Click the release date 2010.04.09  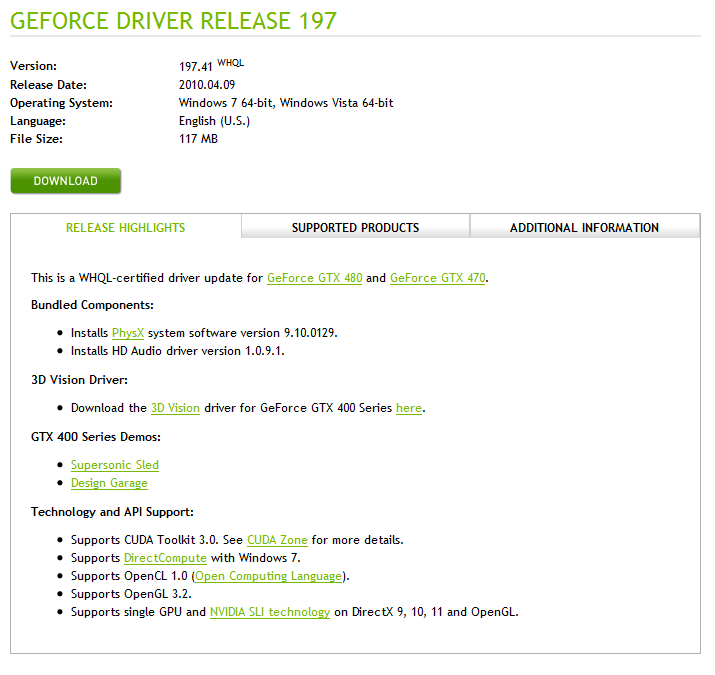pyautogui.click(x=207, y=85)
